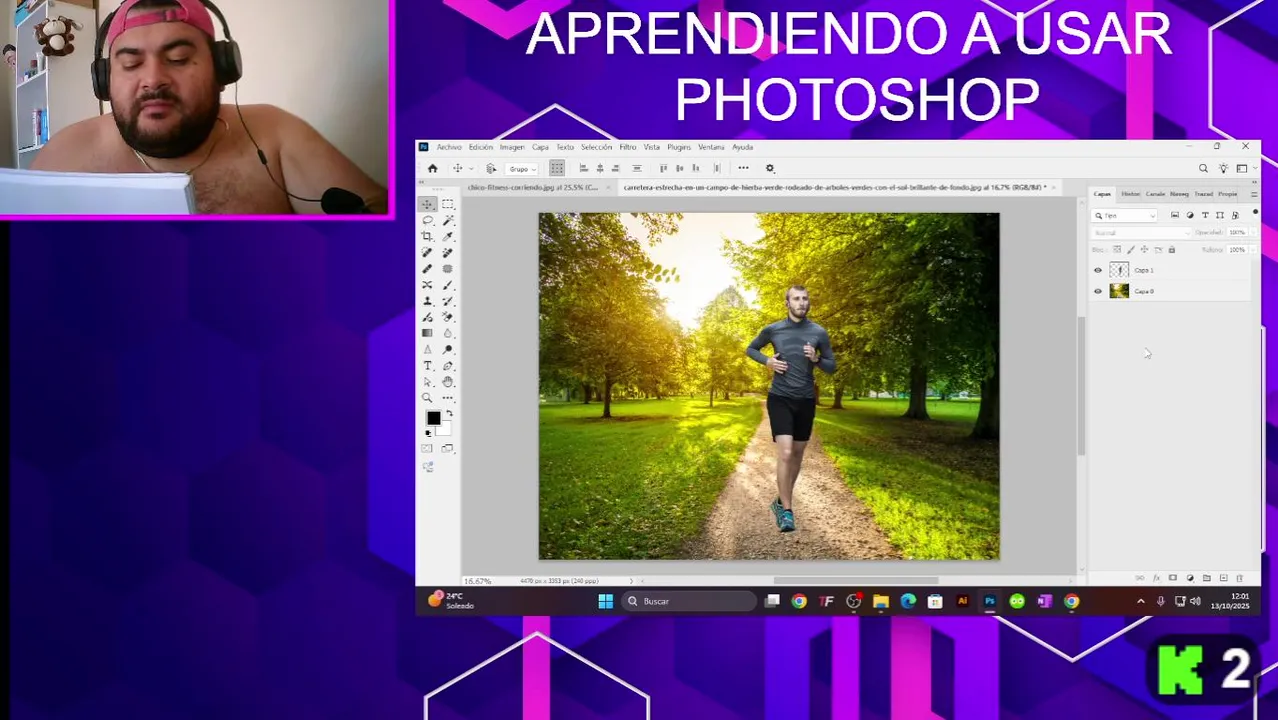This screenshot has height=720, width=1278.
Task: Select the Zoom tool
Action: point(427,397)
